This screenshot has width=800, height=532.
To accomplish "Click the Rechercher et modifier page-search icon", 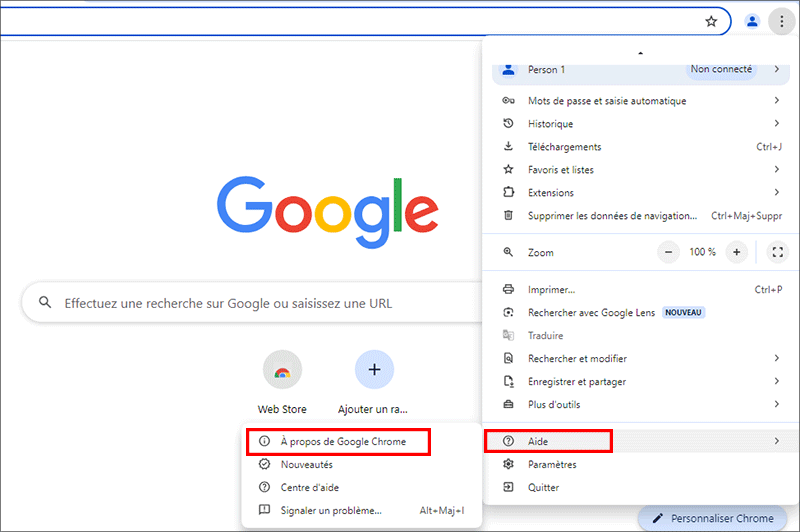I will coord(508,358).
